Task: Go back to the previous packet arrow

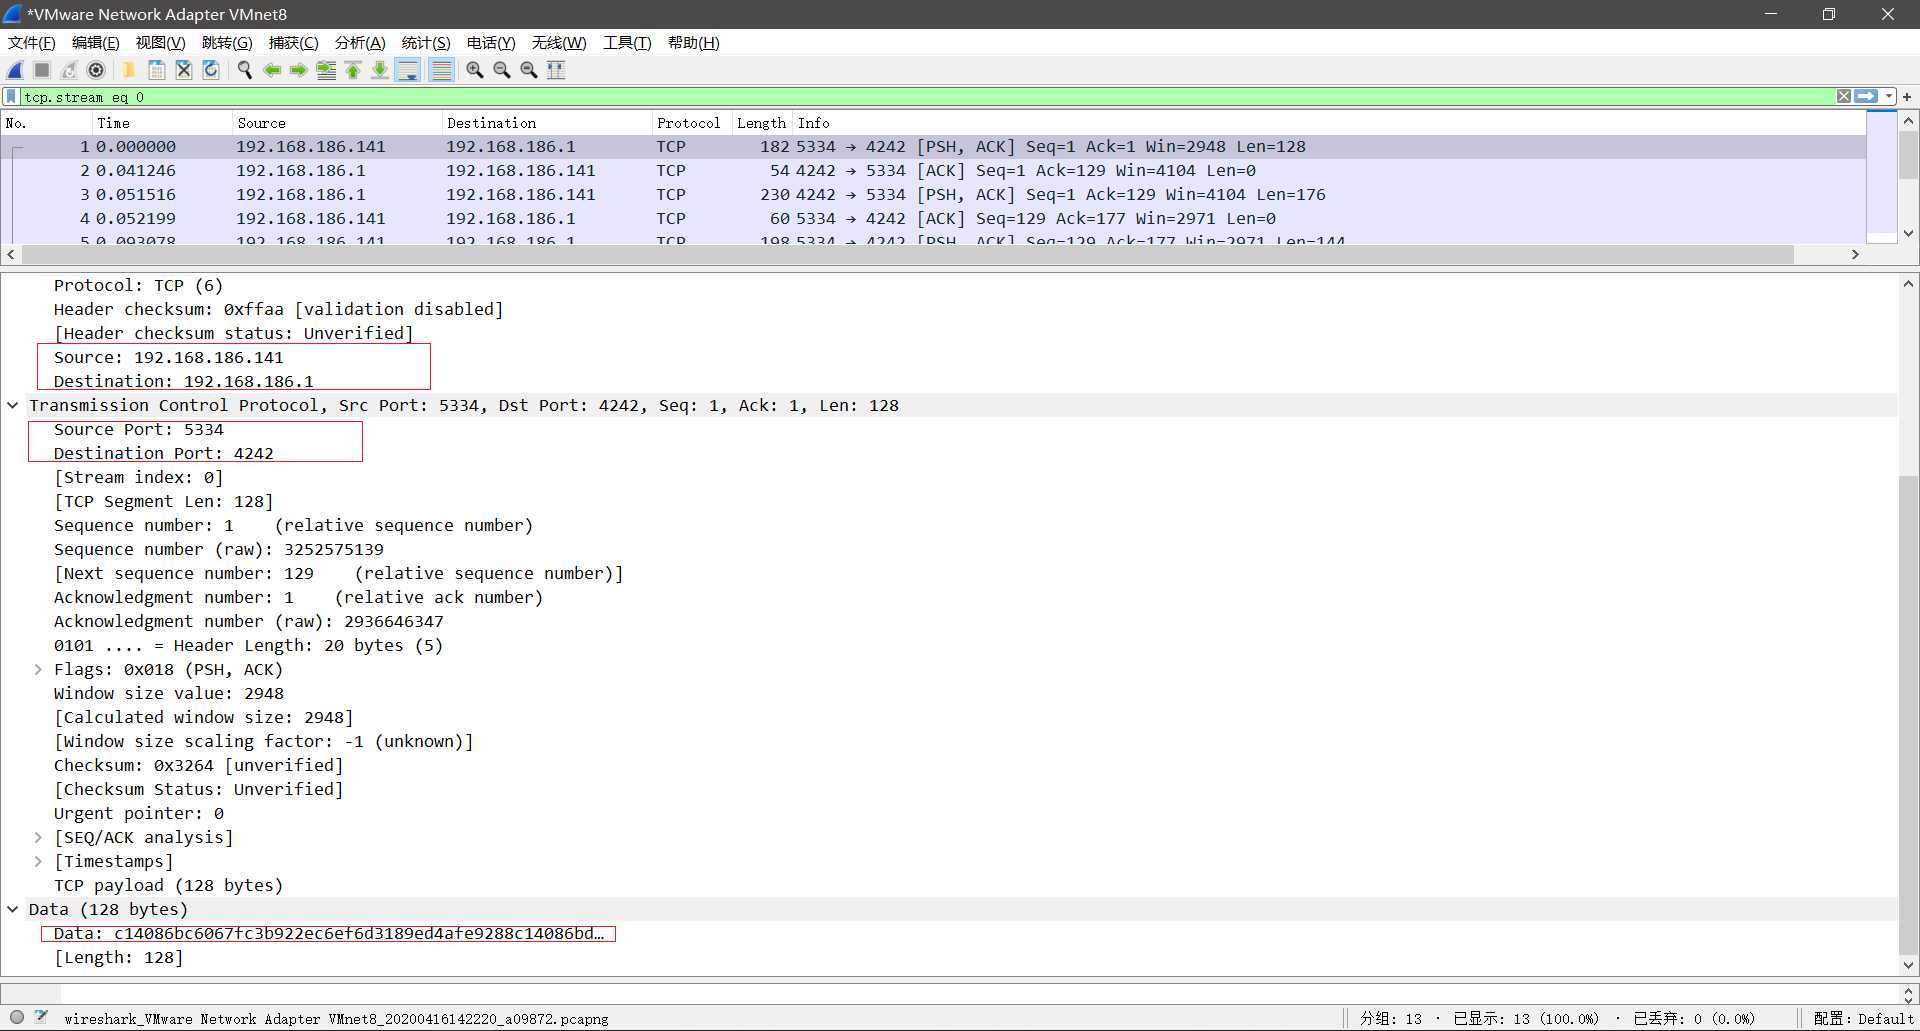Action: pos(272,70)
